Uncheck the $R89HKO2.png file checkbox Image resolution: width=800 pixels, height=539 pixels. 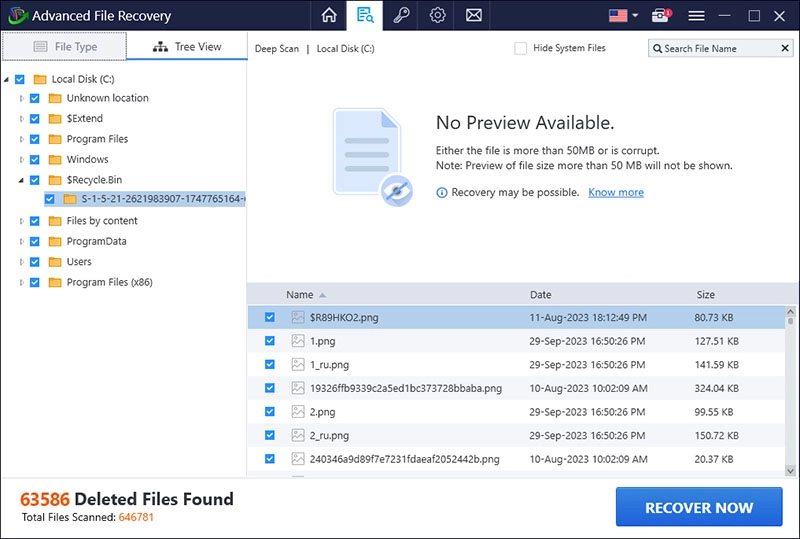click(x=270, y=317)
